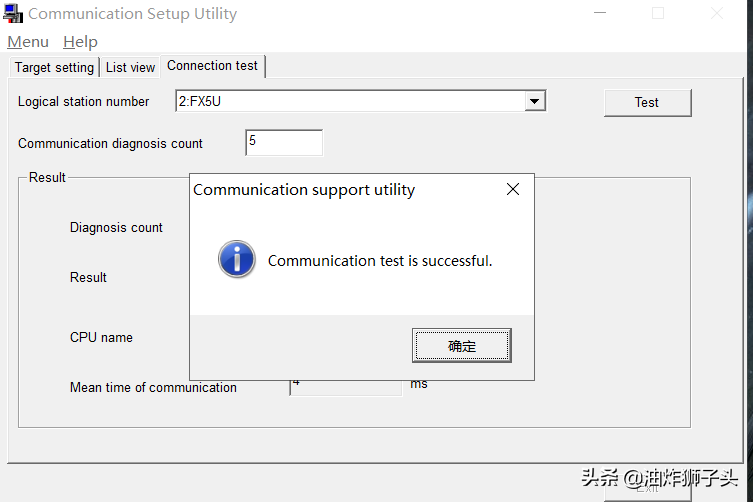Switch to the Target setting tab
The height and width of the screenshot is (502, 753).
click(x=54, y=67)
